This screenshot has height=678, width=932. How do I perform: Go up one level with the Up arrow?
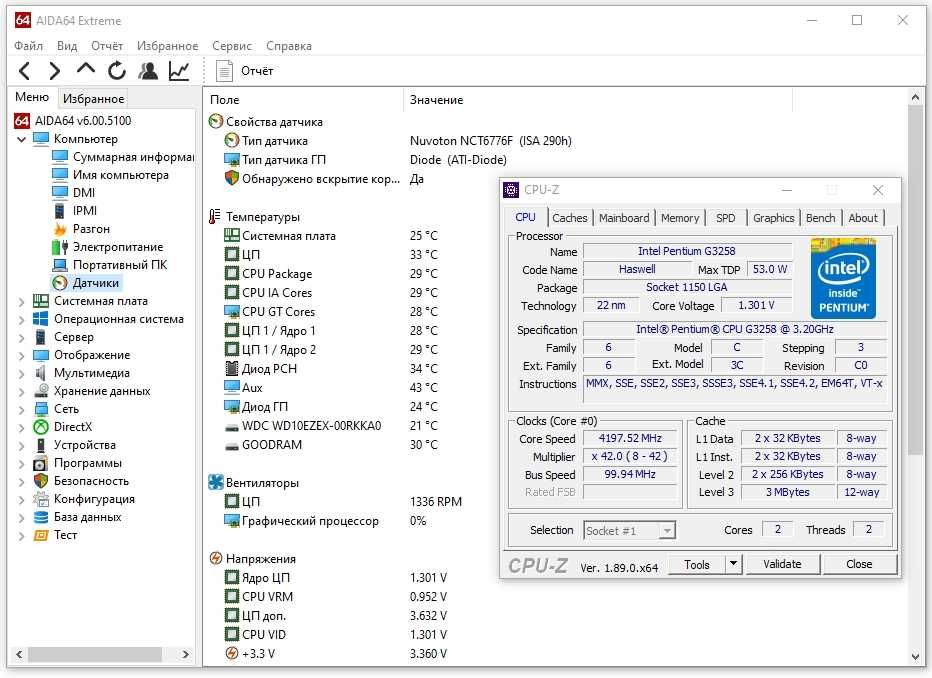tap(86, 69)
